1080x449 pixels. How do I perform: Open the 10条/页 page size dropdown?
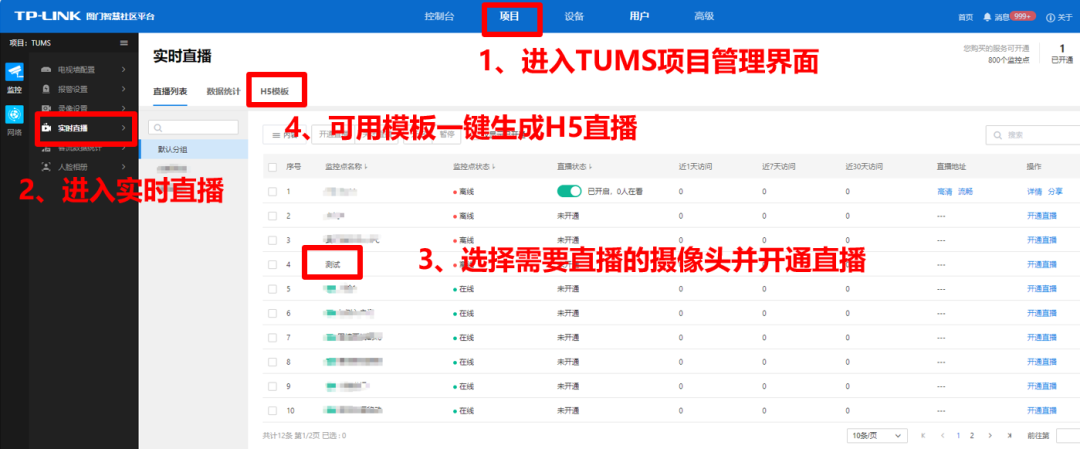click(x=877, y=436)
